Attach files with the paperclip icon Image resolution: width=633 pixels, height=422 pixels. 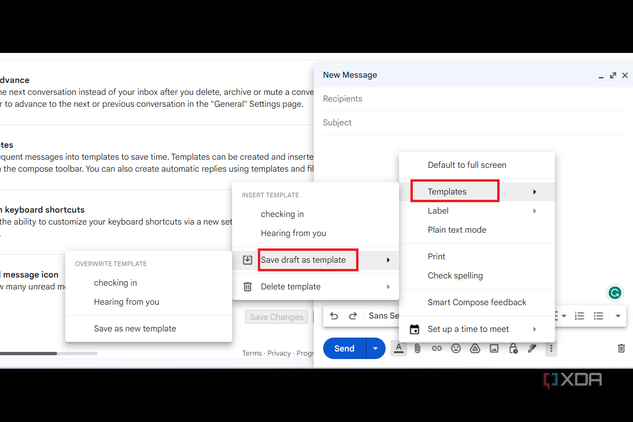pyautogui.click(x=417, y=348)
